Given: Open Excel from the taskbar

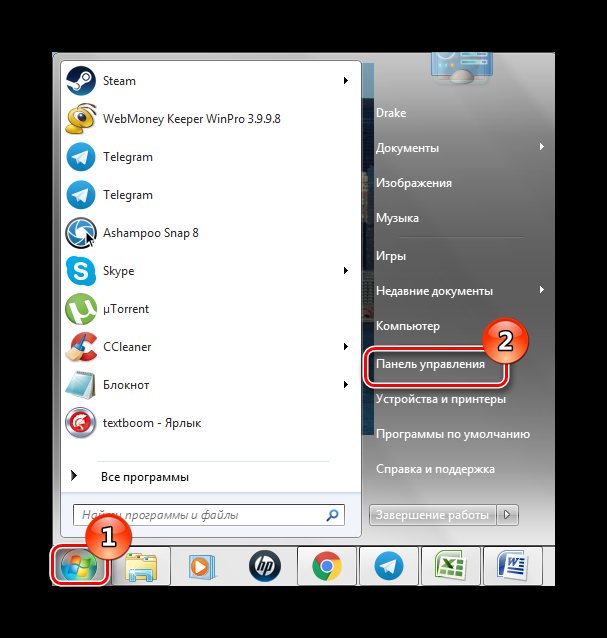Looking at the screenshot, I should [450, 566].
